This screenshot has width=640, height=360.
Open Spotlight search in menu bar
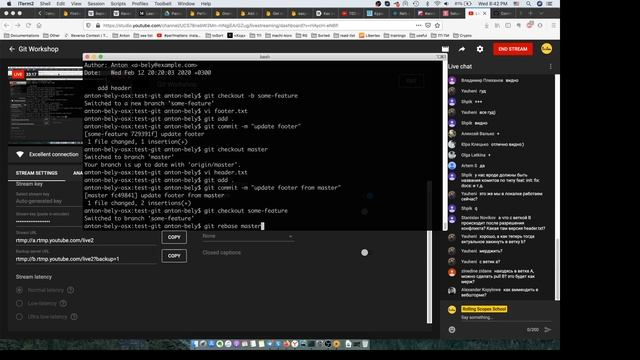pyautogui.click(x=529, y=3)
